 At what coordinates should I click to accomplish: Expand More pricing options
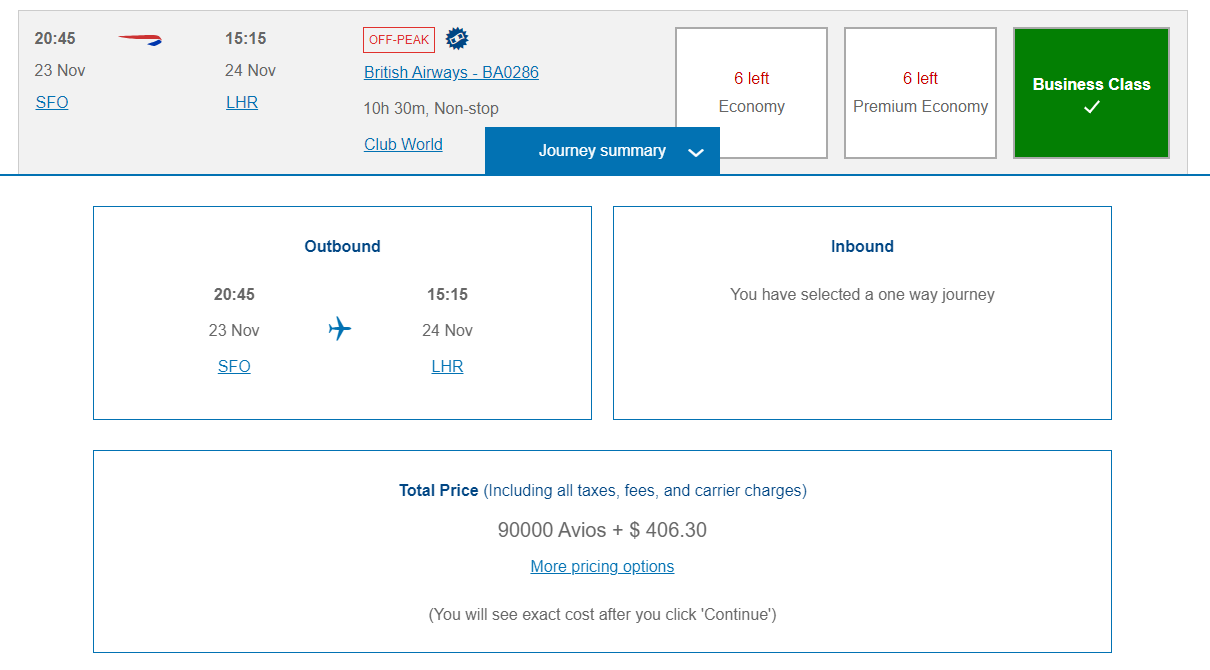tap(602, 566)
